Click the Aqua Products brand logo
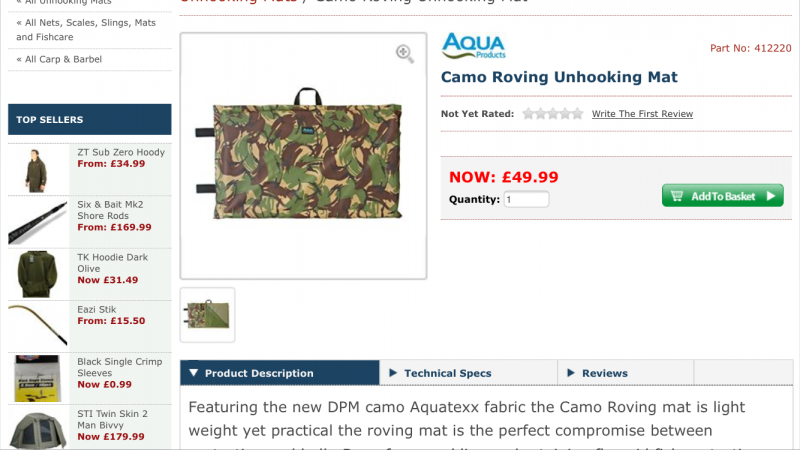Viewport: 800px width, 450px height. [473, 46]
